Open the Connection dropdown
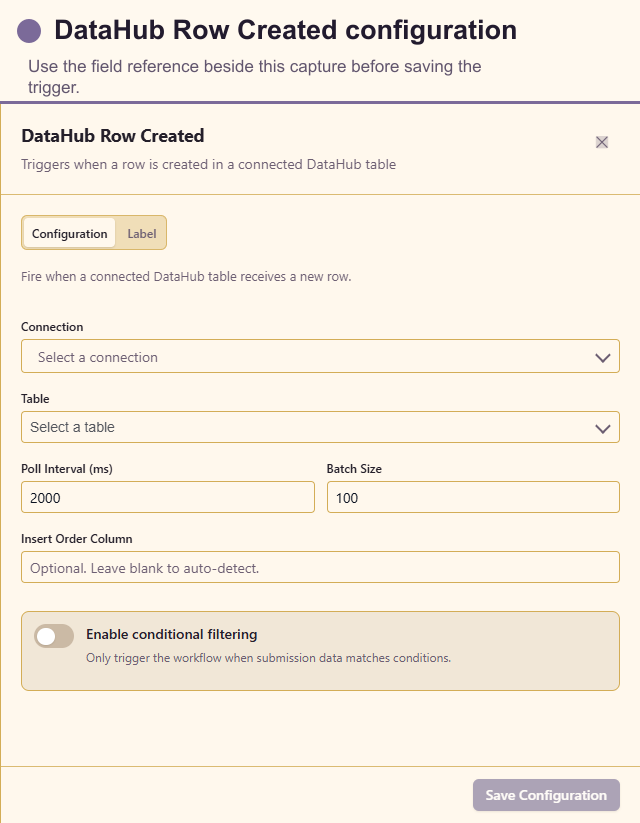 pos(320,356)
